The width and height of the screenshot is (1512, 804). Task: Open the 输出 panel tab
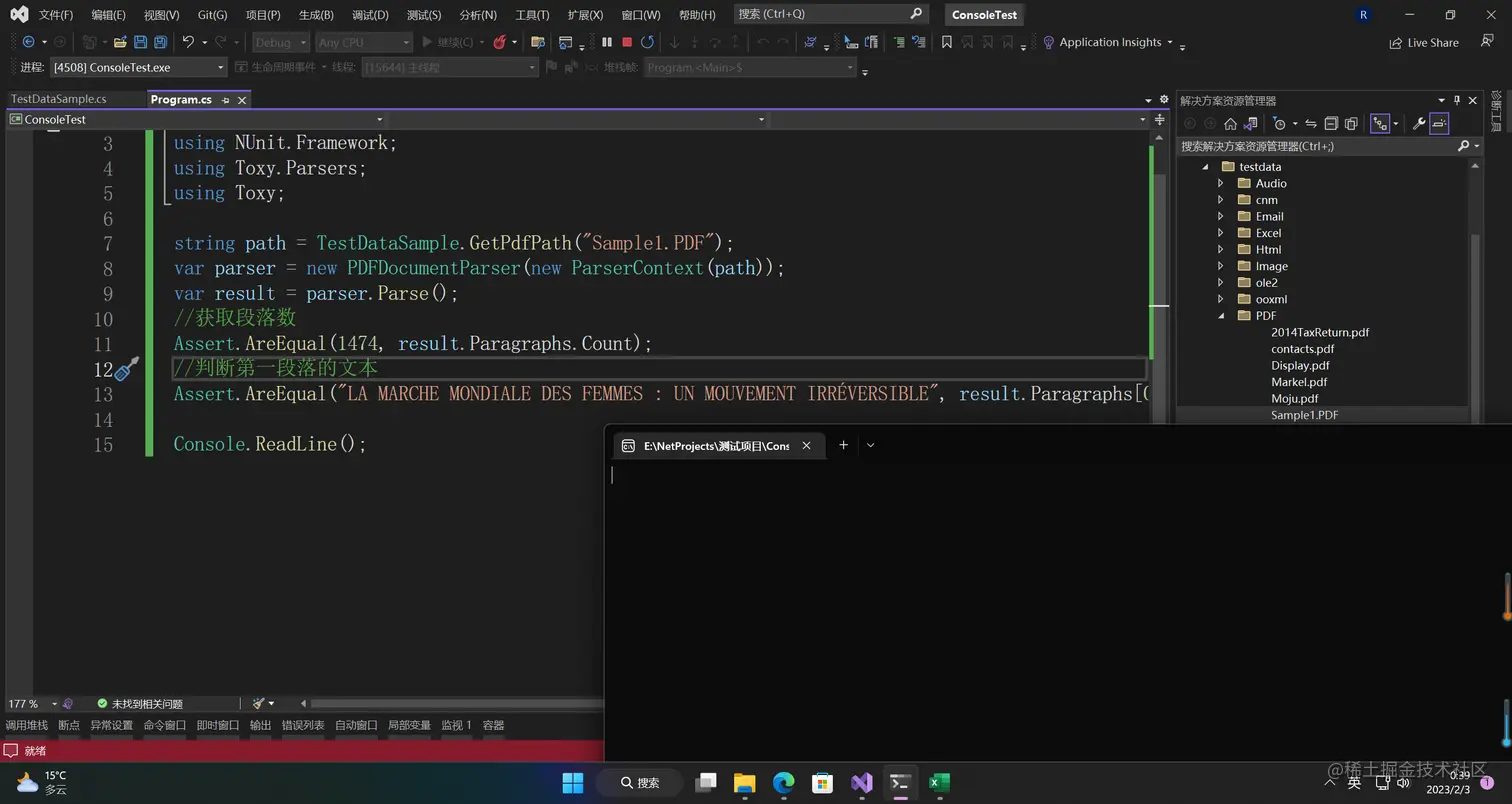click(260, 725)
